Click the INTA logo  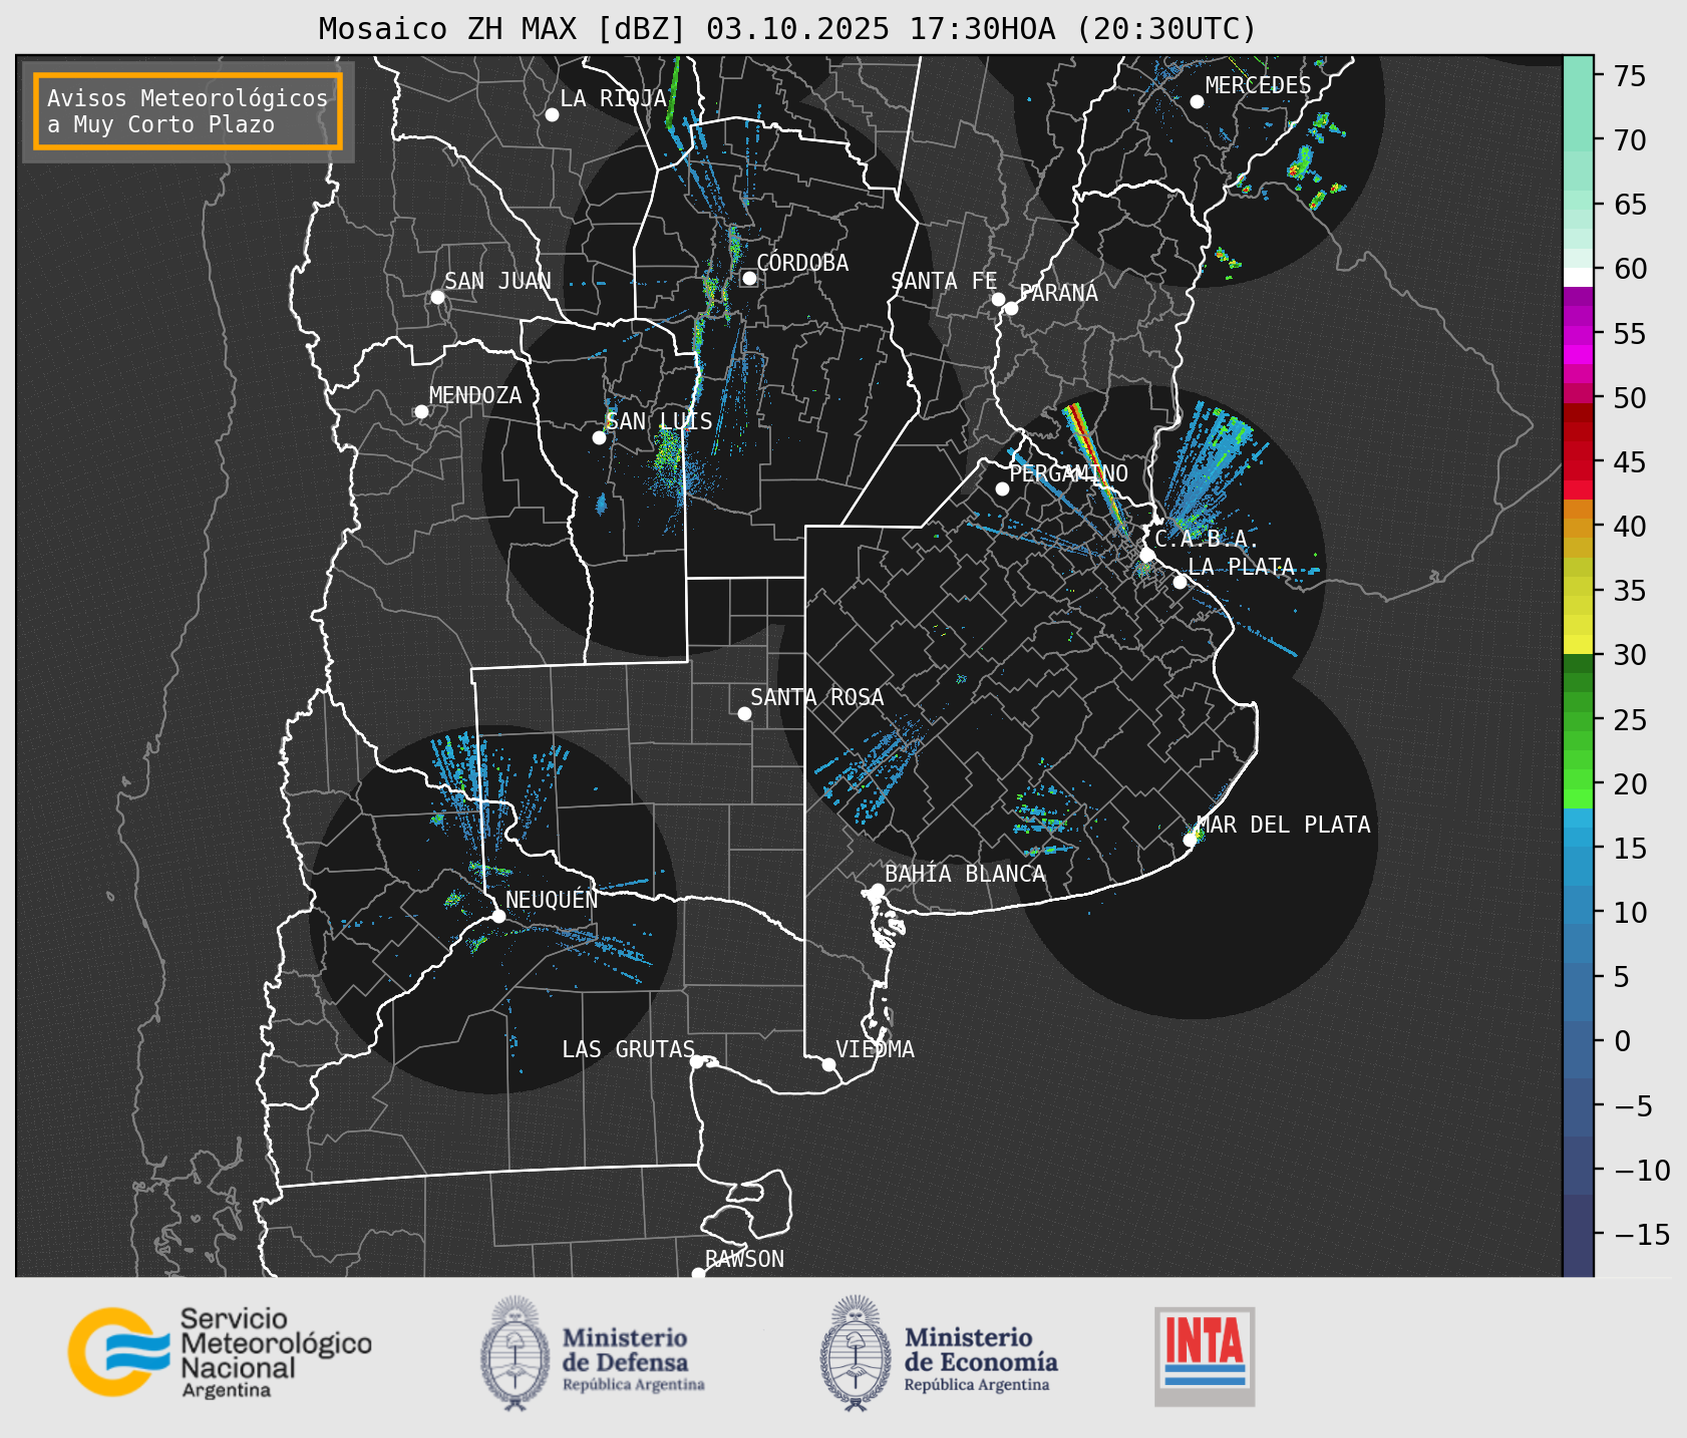click(x=1204, y=1355)
